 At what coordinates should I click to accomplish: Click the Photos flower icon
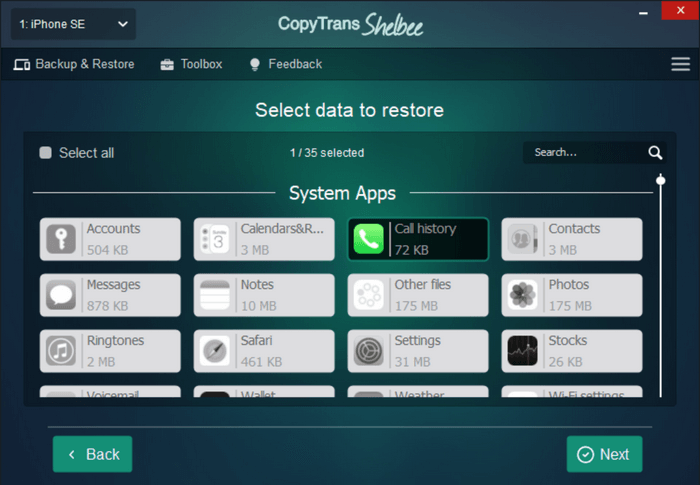coord(522,295)
